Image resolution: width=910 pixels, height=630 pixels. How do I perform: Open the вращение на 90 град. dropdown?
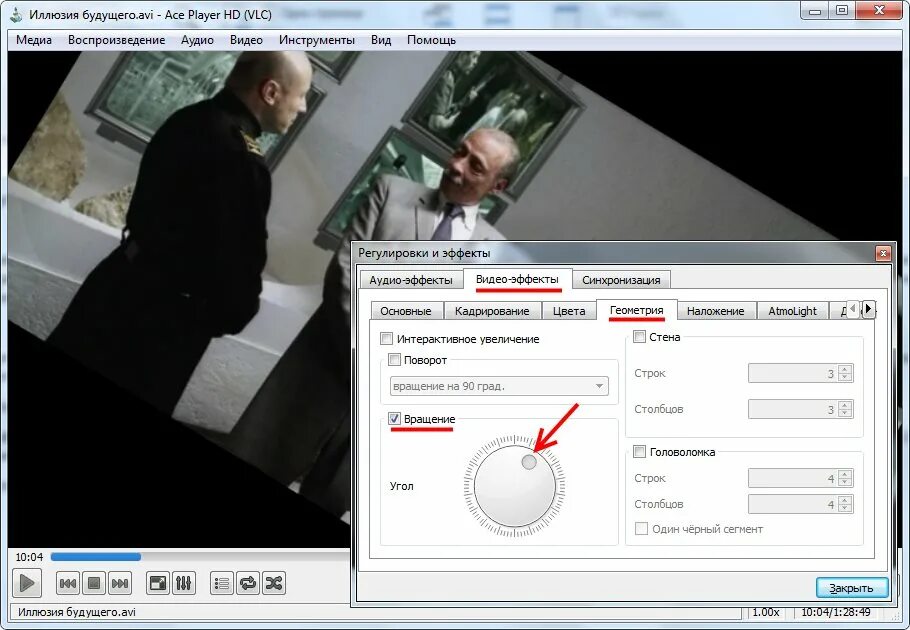pyautogui.click(x=499, y=386)
